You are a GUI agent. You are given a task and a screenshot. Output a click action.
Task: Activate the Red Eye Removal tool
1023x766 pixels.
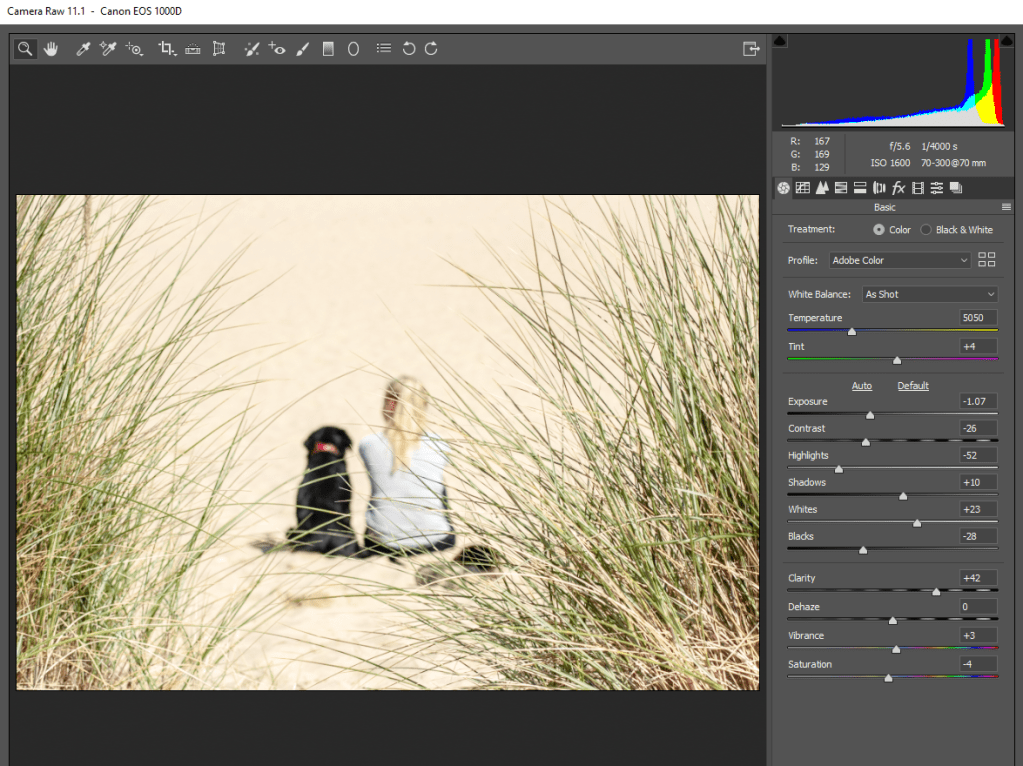277,48
